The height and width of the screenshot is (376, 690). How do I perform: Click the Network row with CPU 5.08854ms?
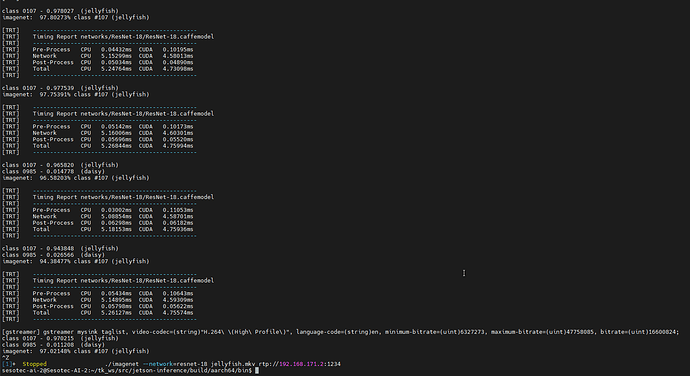[x=98, y=217]
